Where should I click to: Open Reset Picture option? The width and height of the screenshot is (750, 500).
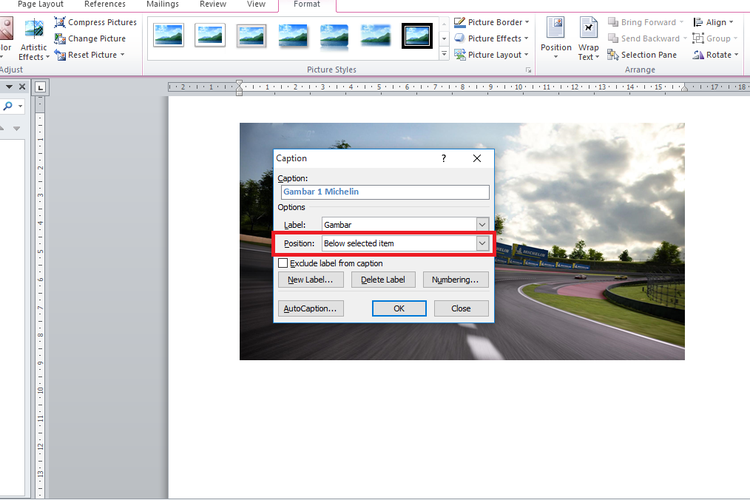coord(89,55)
